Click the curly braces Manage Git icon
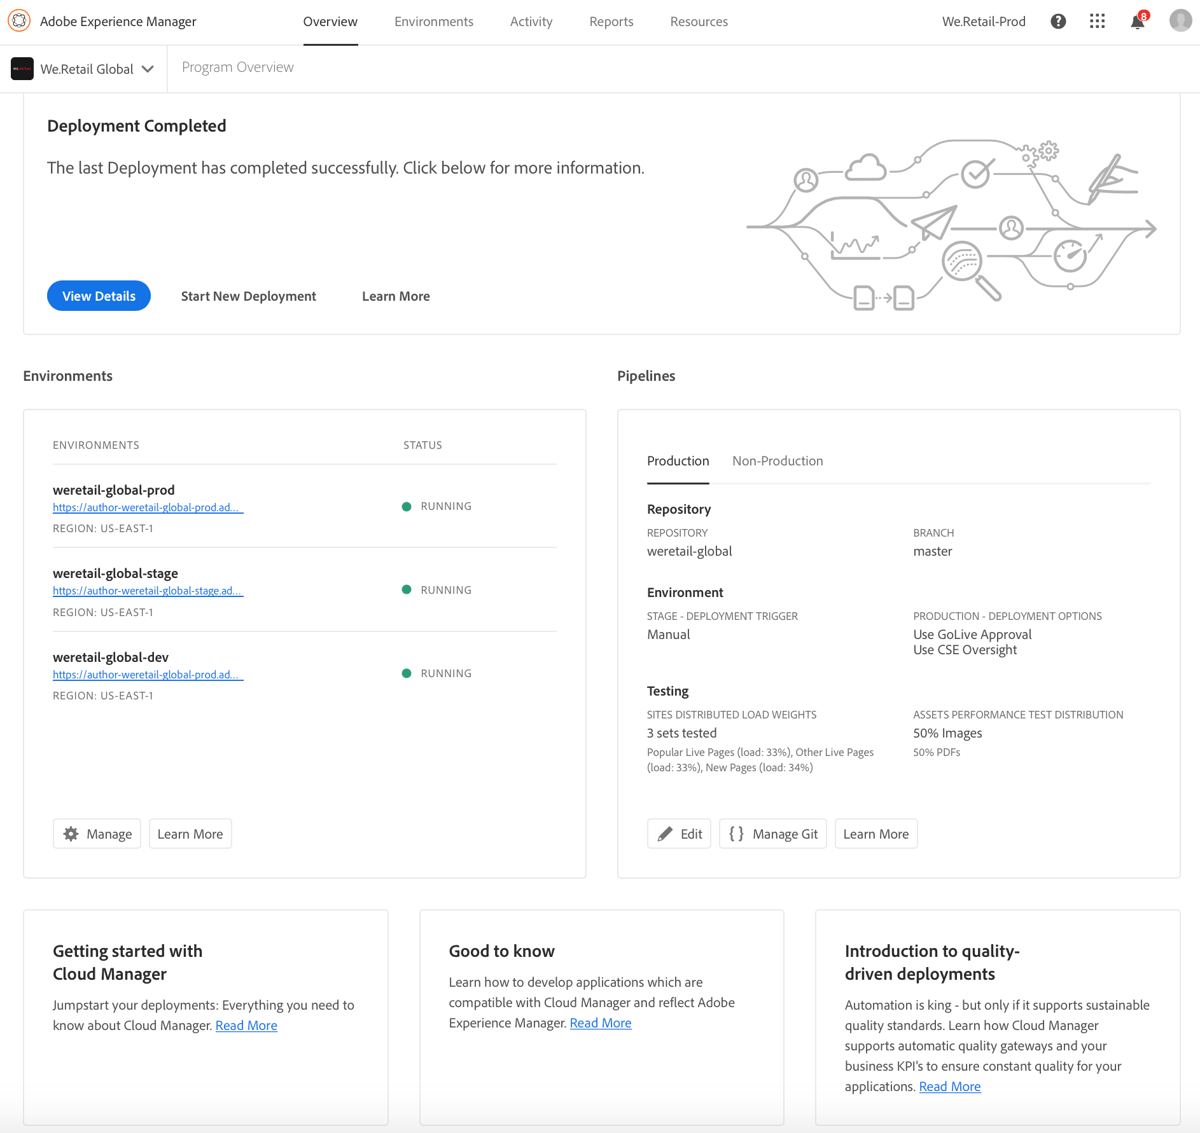Viewport: 1200px width, 1133px height. (737, 834)
